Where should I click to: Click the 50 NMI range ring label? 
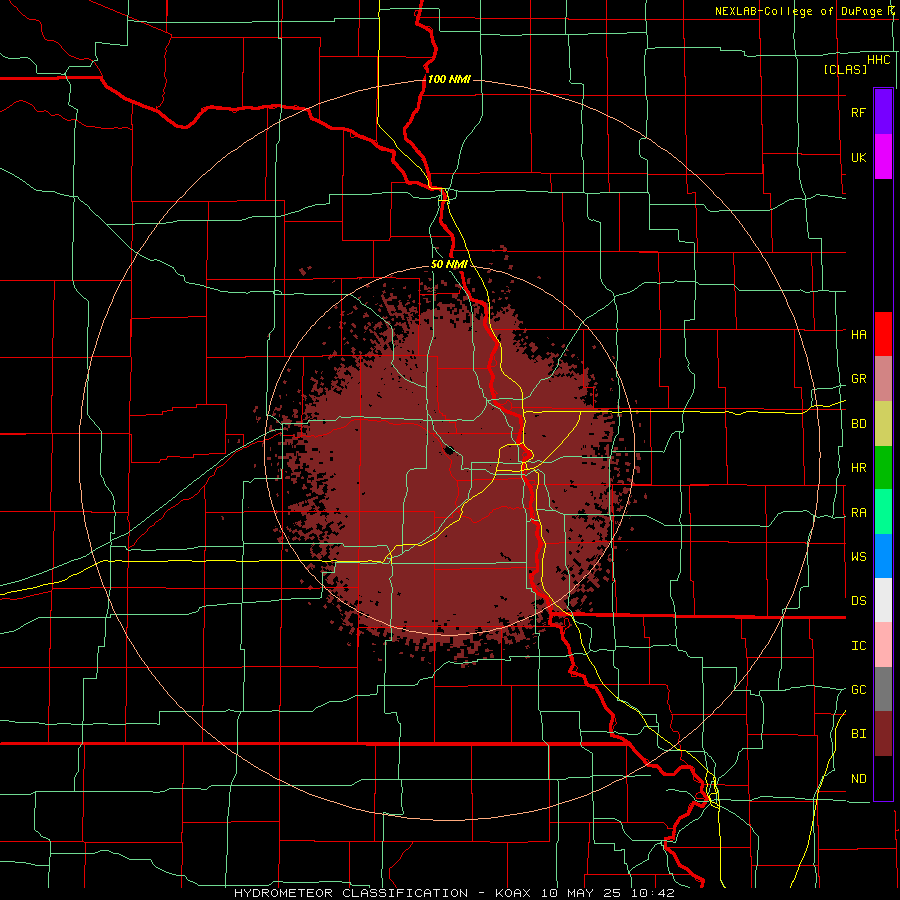coord(449,264)
